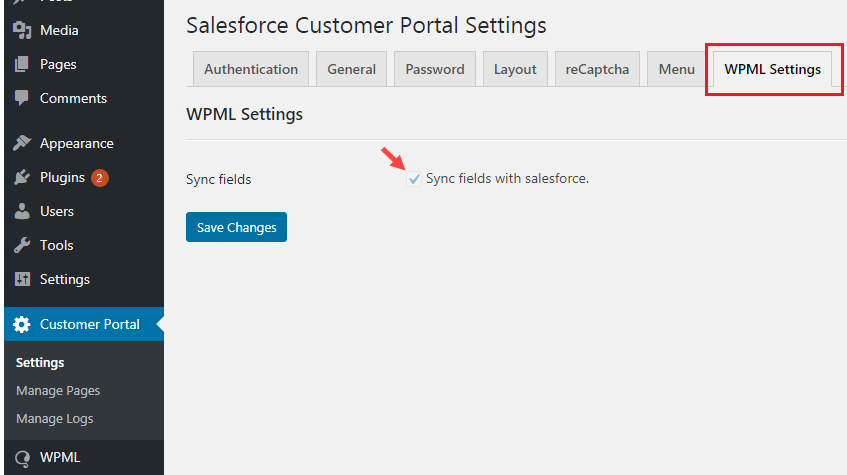Open the General settings tab
The width and height of the screenshot is (847, 475).
[x=351, y=69]
